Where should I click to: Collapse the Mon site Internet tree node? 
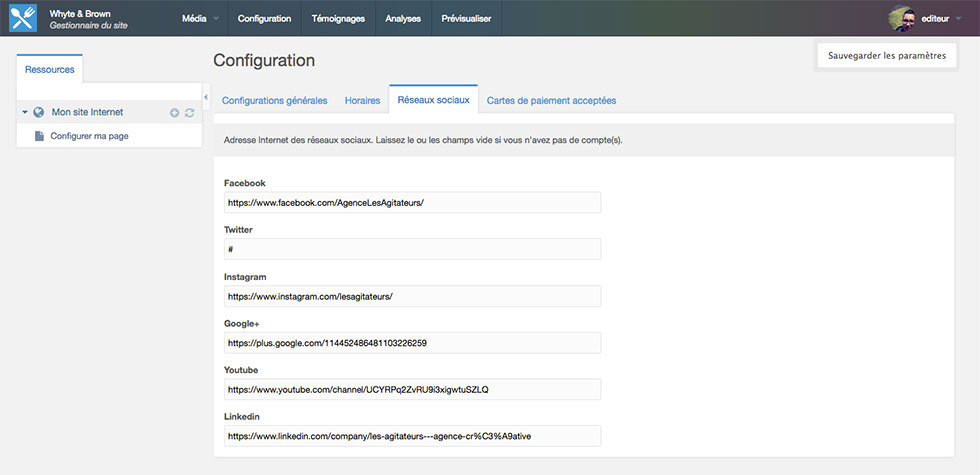click(x=25, y=112)
